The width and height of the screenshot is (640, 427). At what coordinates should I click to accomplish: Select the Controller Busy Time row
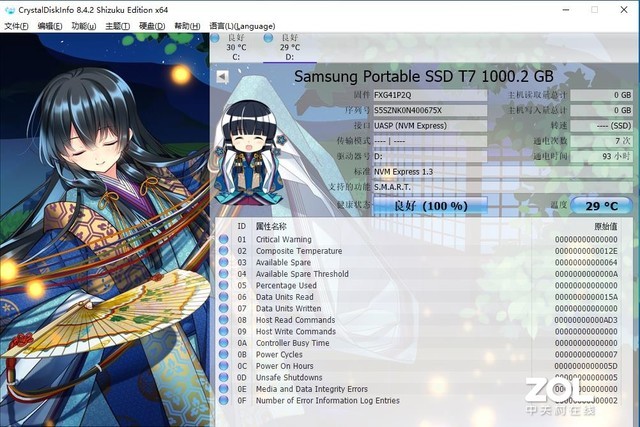point(418,343)
